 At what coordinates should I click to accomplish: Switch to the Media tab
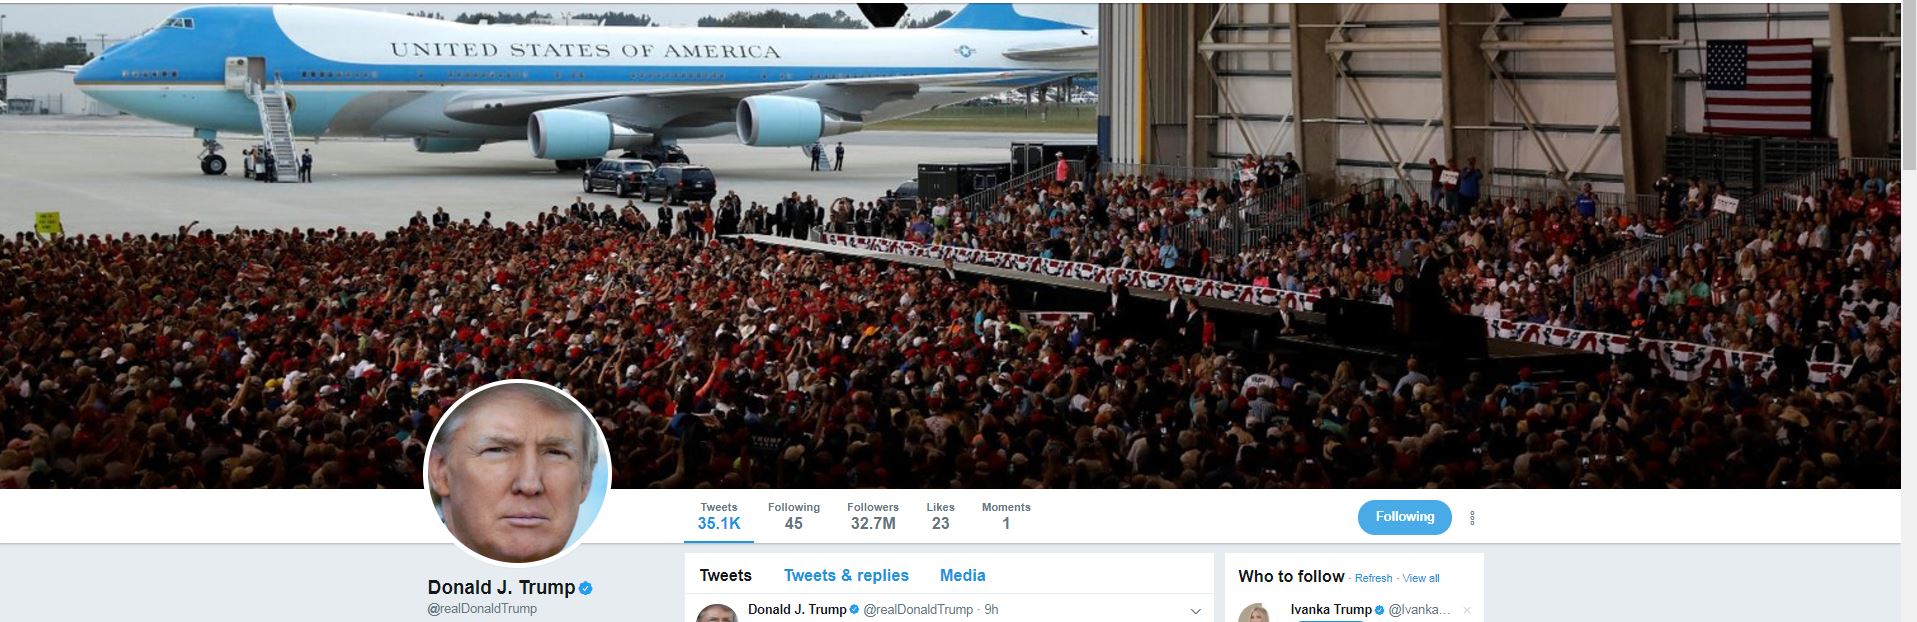pyautogui.click(x=963, y=576)
